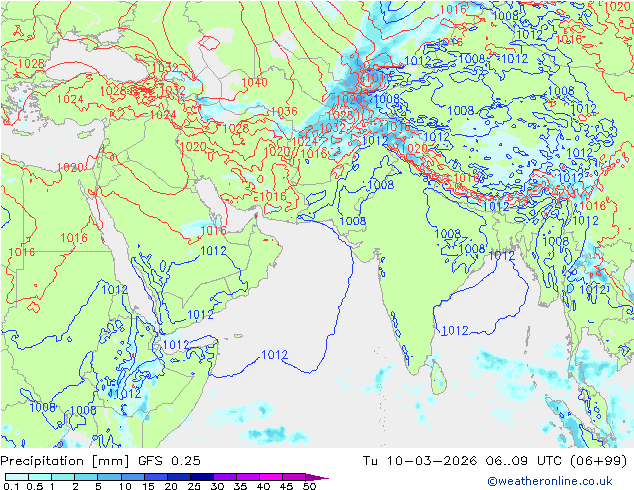Pick the magenta legend swatch right of 40
Viewport: 634px width, 490px height.
pos(271,477)
